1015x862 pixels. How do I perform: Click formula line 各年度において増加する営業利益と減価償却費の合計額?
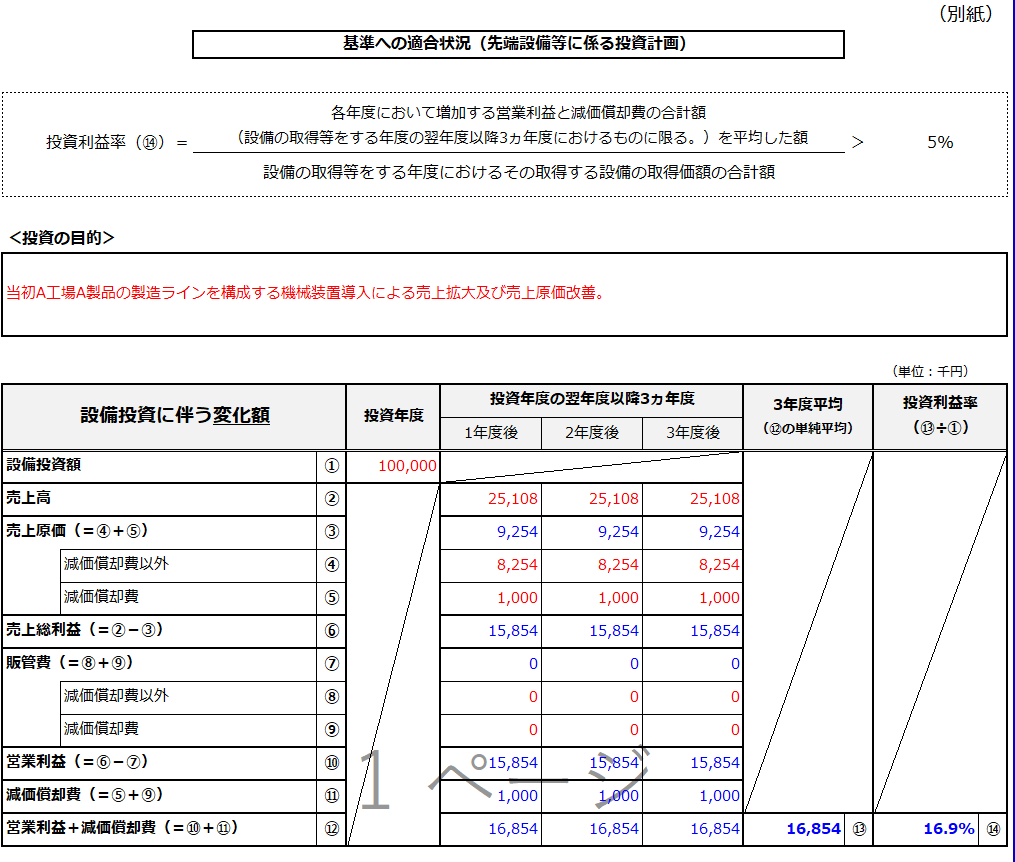(519, 113)
